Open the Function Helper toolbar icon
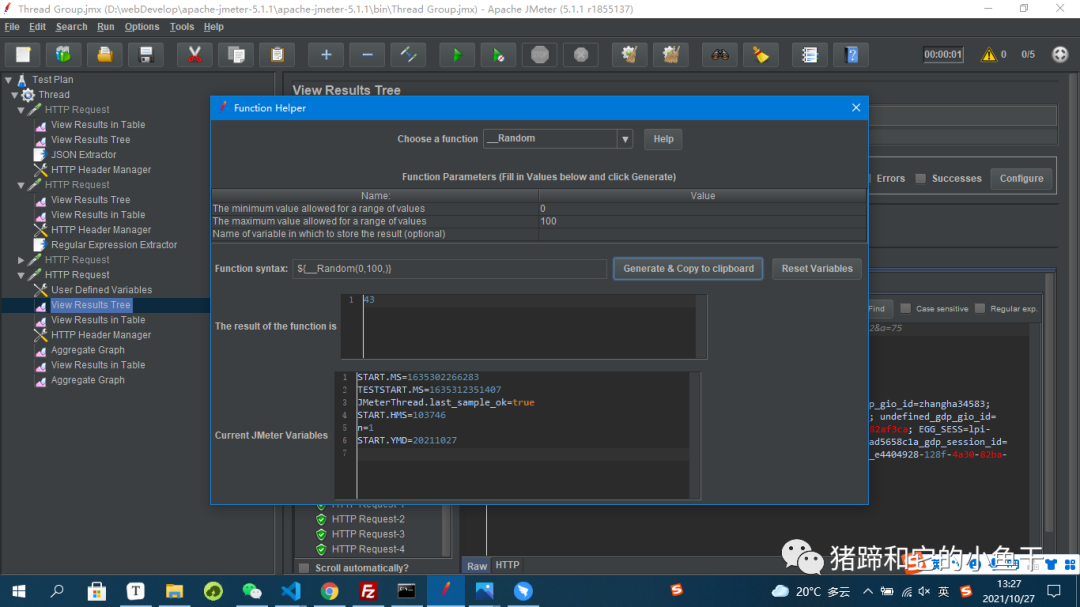 point(810,54)
